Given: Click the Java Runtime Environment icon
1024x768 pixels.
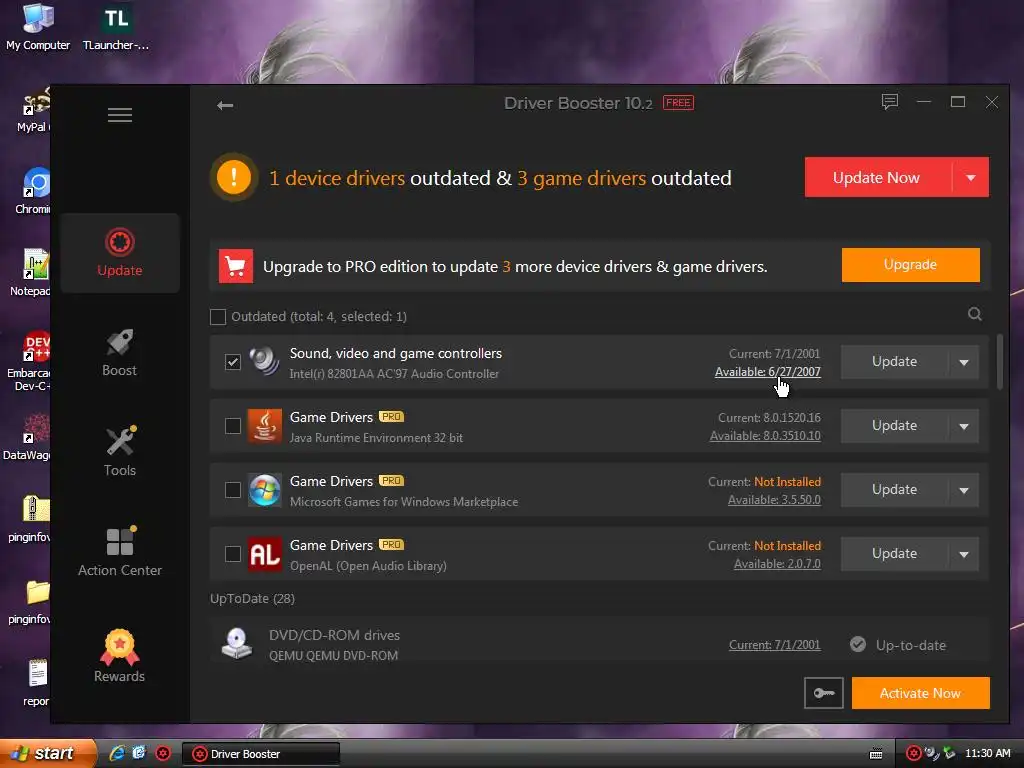Looking at the screenshot, I should coord(264,426).
